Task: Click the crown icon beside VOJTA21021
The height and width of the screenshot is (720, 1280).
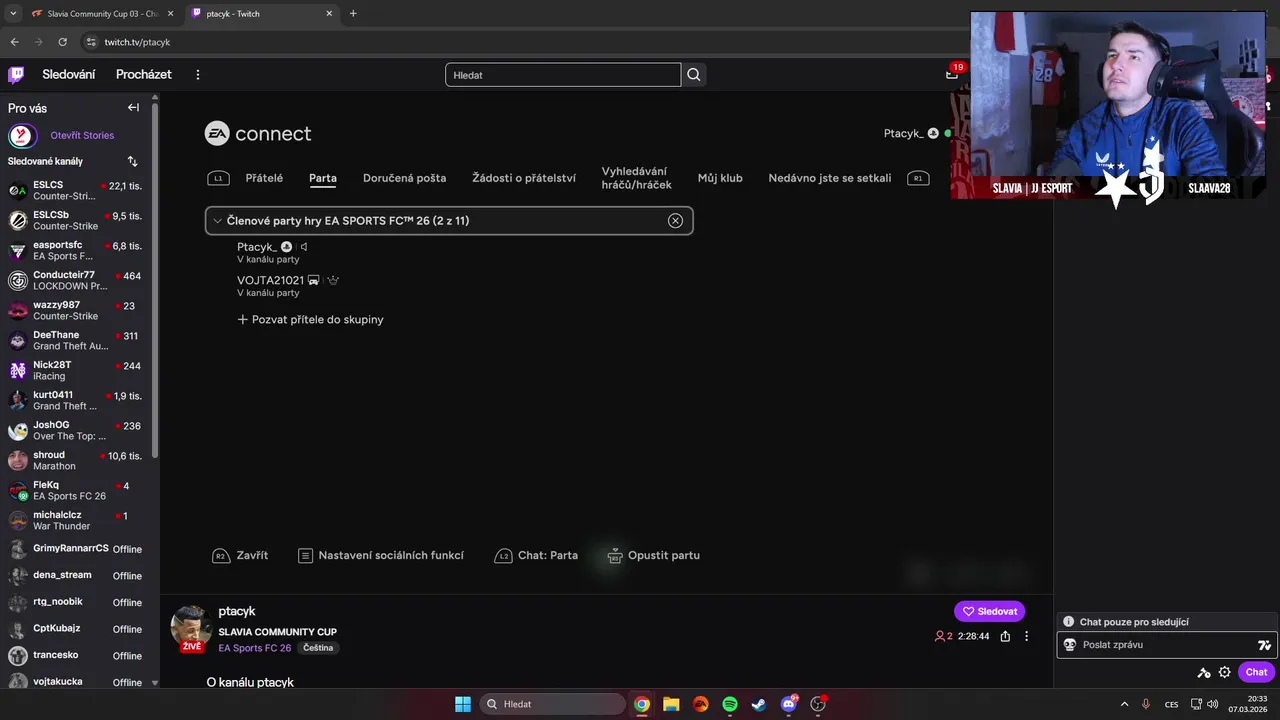Action: 333,281
